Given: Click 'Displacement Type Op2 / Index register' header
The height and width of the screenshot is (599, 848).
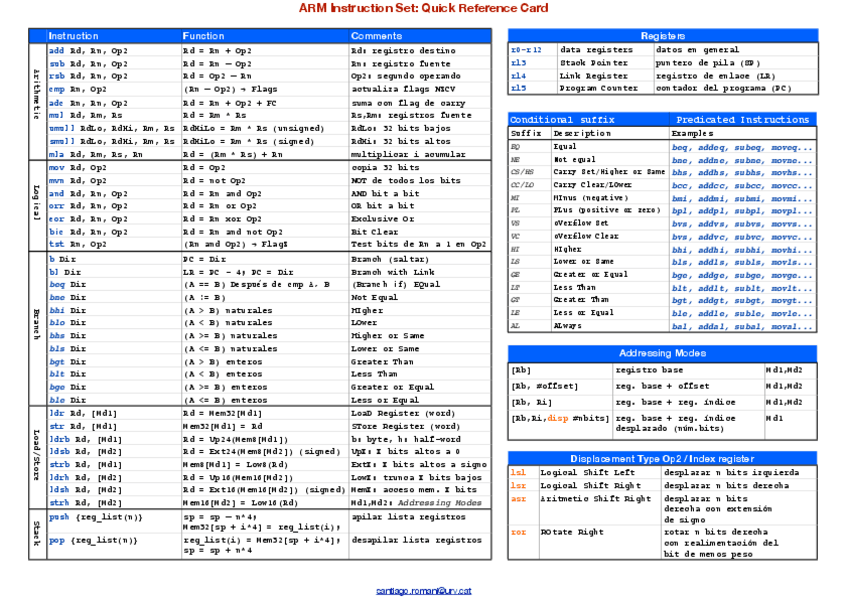Looking at the screenshot, I should pyautogui.click(x=662, y=458).
